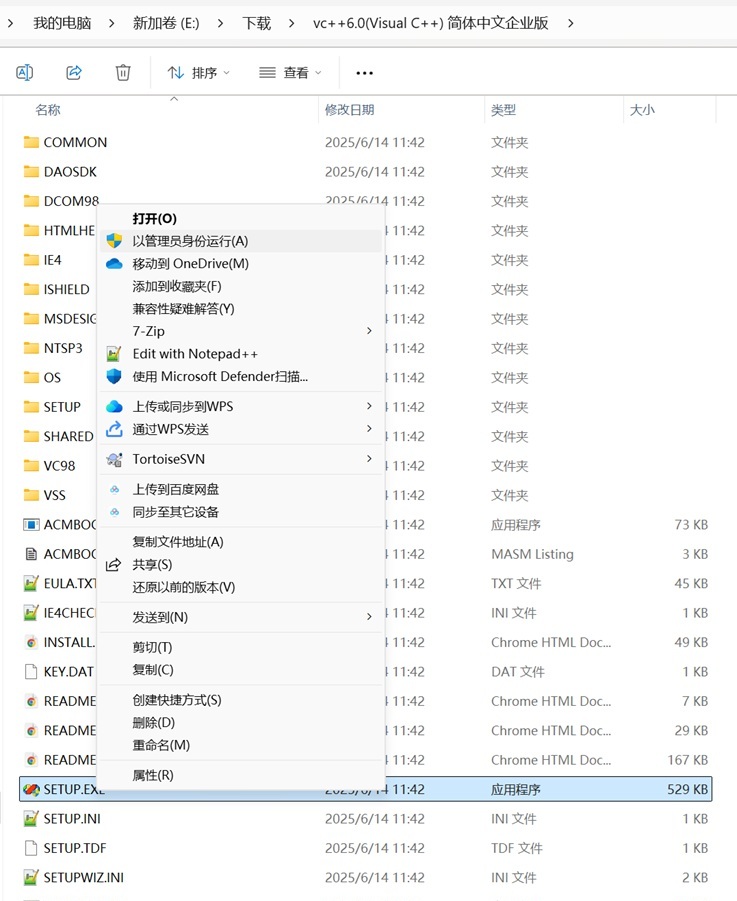Select the VC98 folder row
This screenshot has width=737, height=901.
point(366,465)
